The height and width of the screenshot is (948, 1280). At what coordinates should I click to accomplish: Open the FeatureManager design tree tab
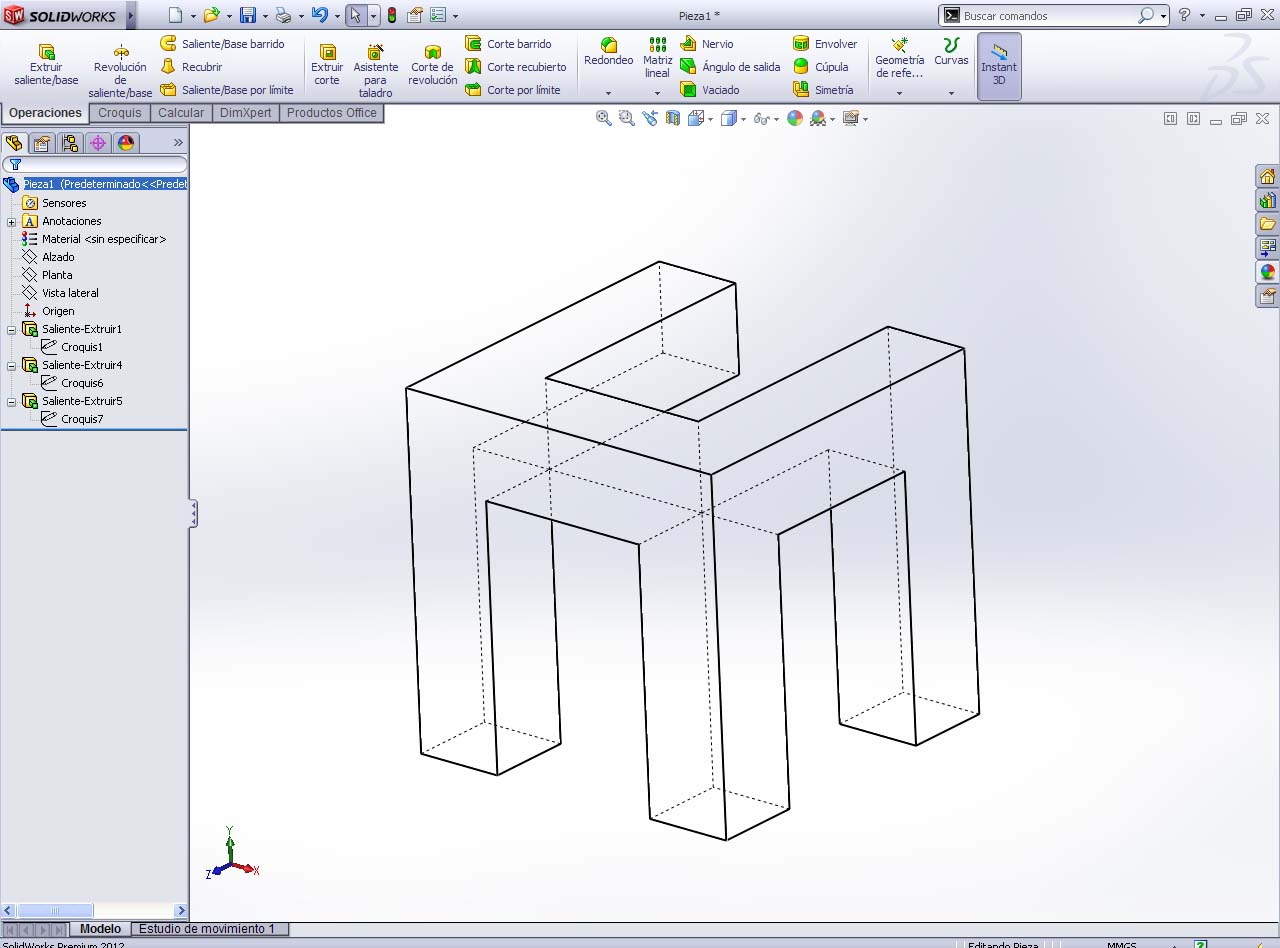tap(14, 143)
